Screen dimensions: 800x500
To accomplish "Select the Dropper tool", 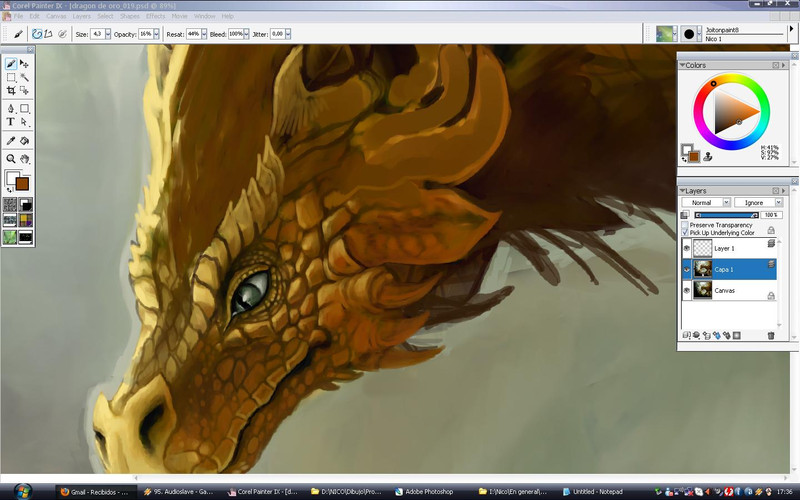I will tap(11, 141).
